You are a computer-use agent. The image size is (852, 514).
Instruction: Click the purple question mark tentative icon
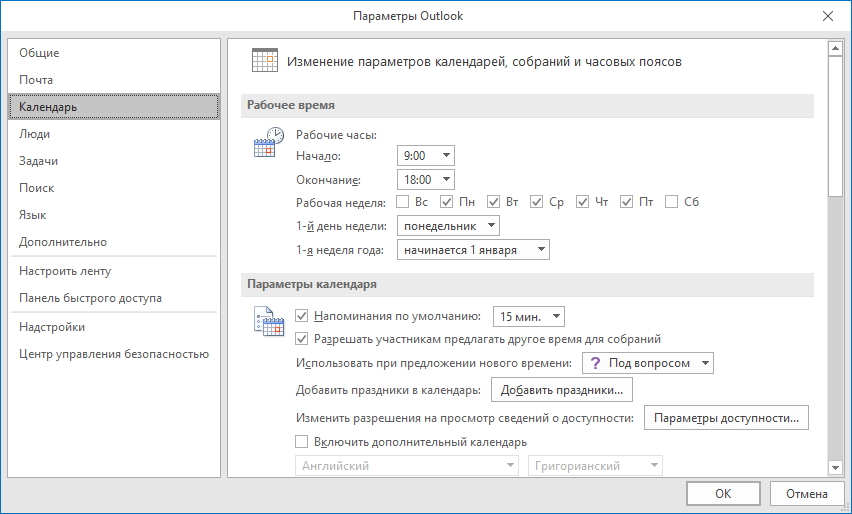pos(595,363)
